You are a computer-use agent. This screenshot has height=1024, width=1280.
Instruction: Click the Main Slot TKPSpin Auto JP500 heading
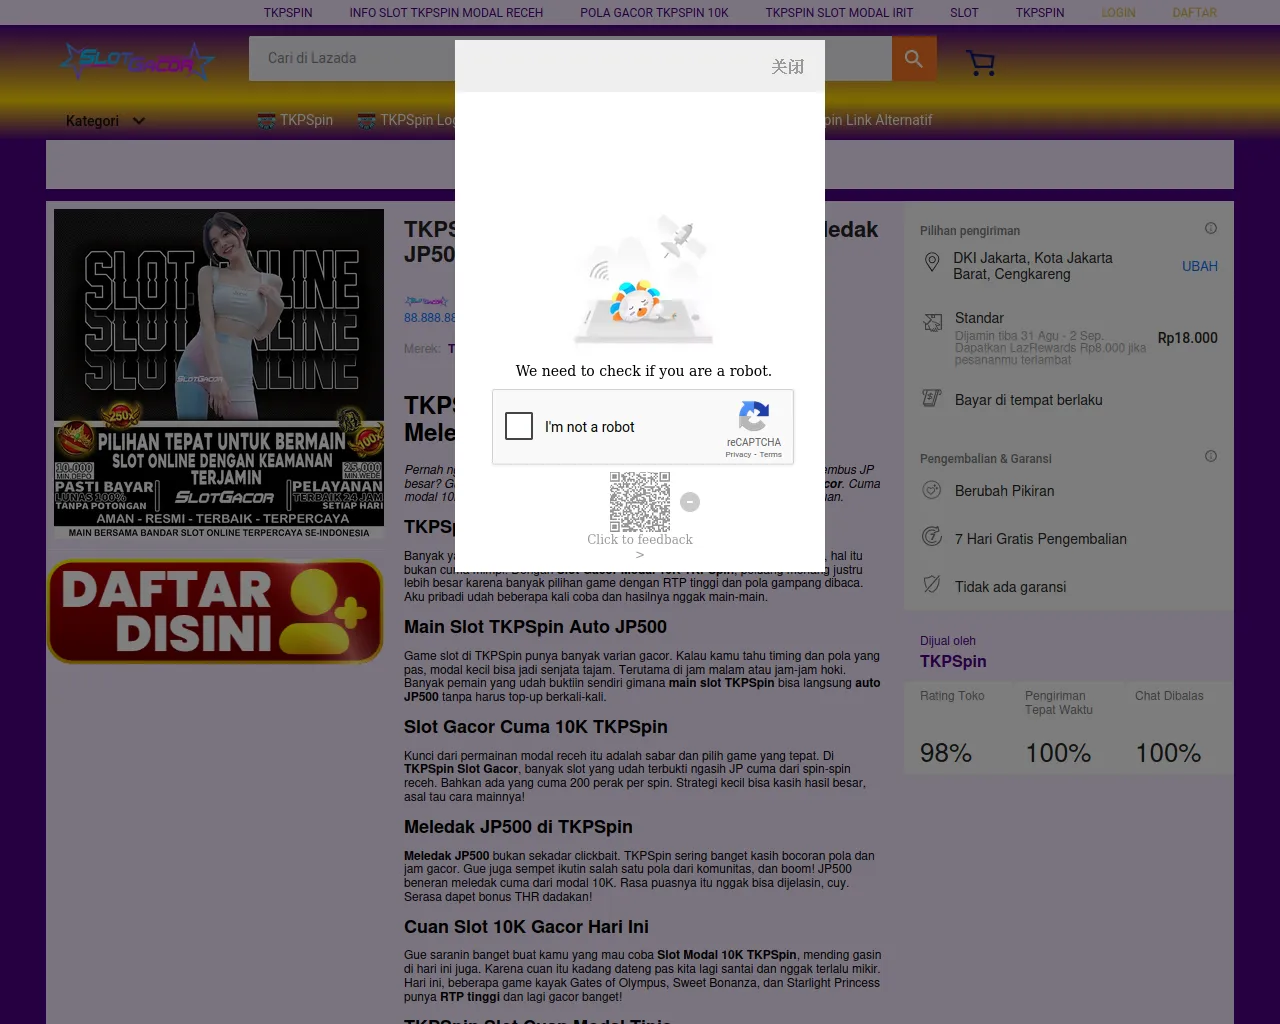tap(535, 627)
